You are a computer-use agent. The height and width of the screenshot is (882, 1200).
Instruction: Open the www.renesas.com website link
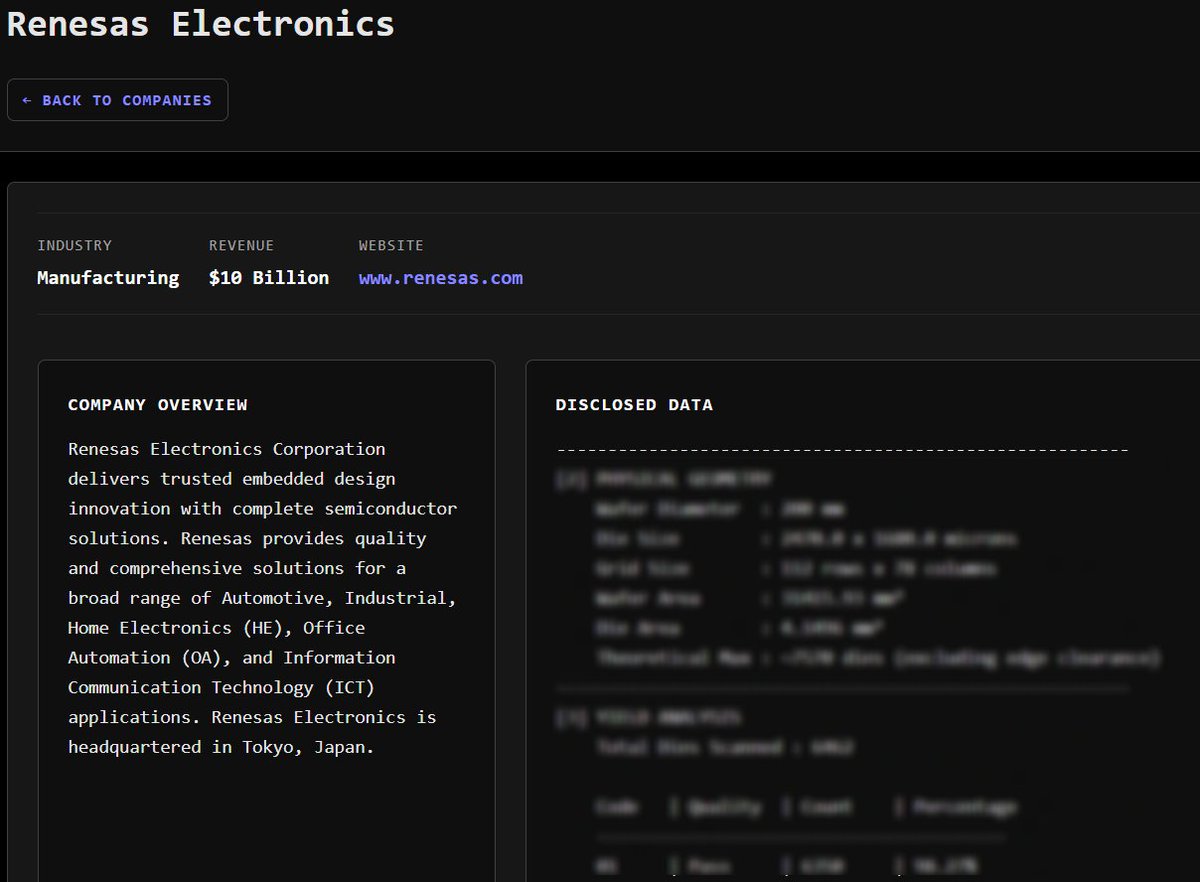point(440,278)
